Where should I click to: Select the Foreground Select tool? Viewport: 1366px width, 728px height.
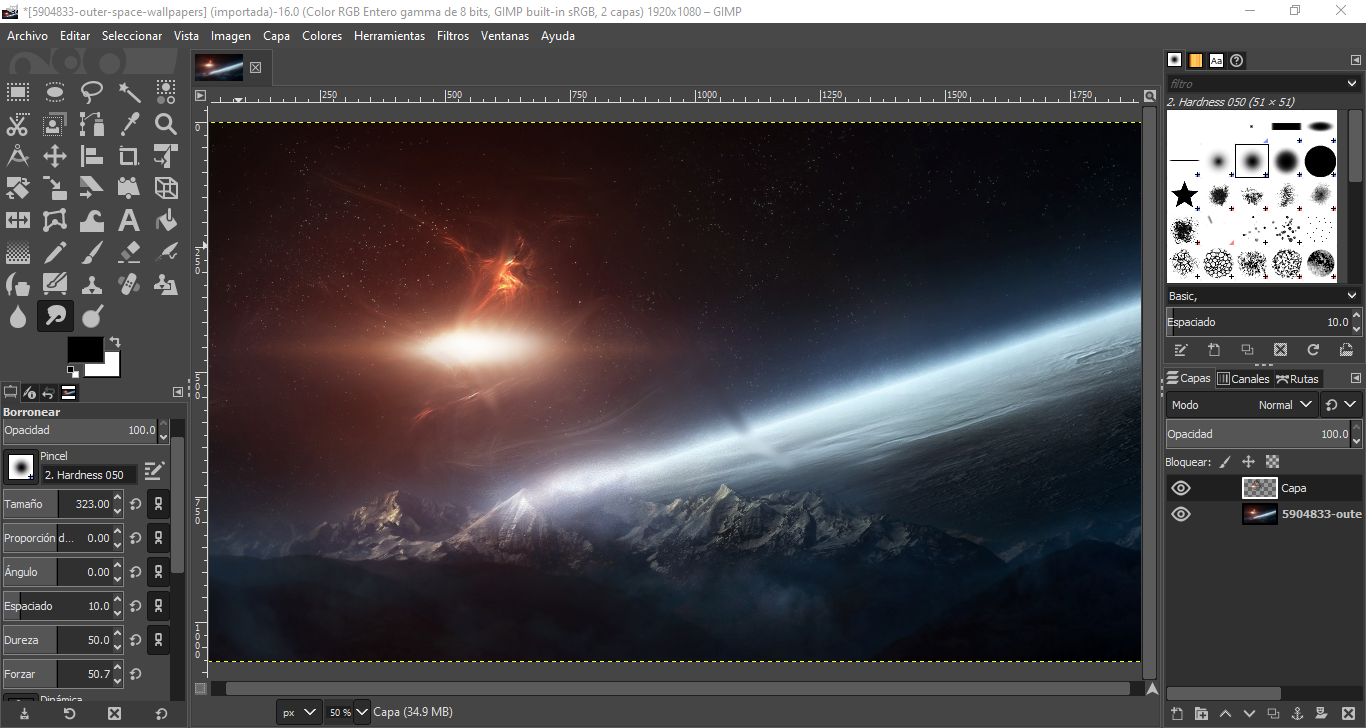55,124
